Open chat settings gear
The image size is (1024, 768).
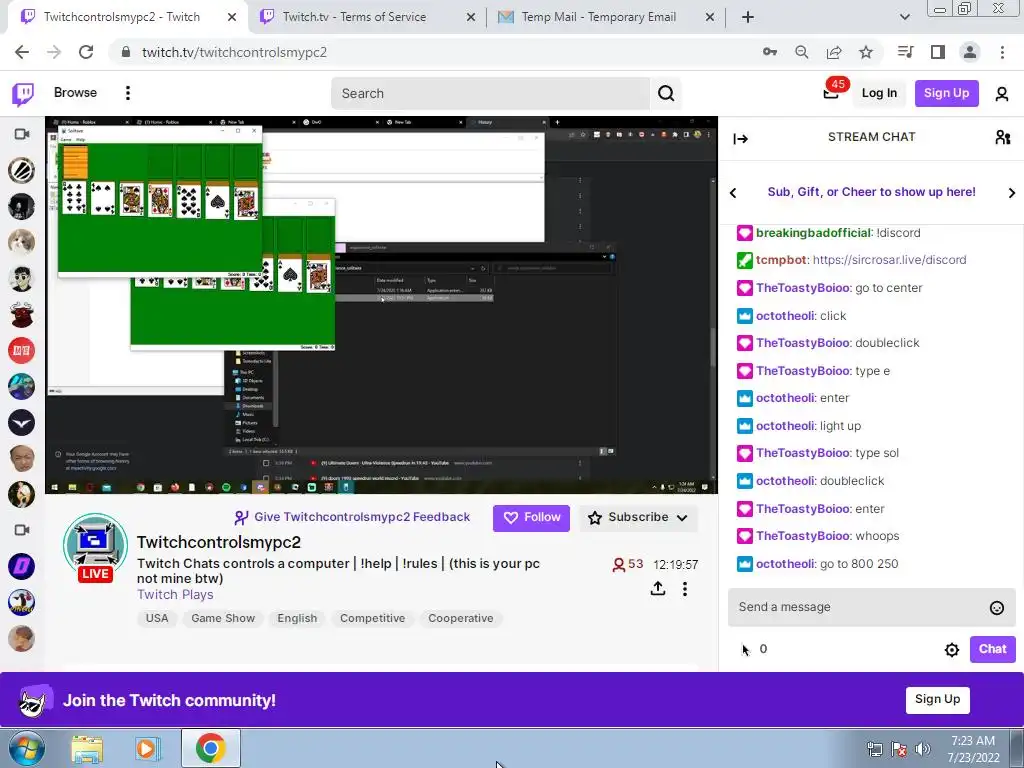[x=952, y=650]
